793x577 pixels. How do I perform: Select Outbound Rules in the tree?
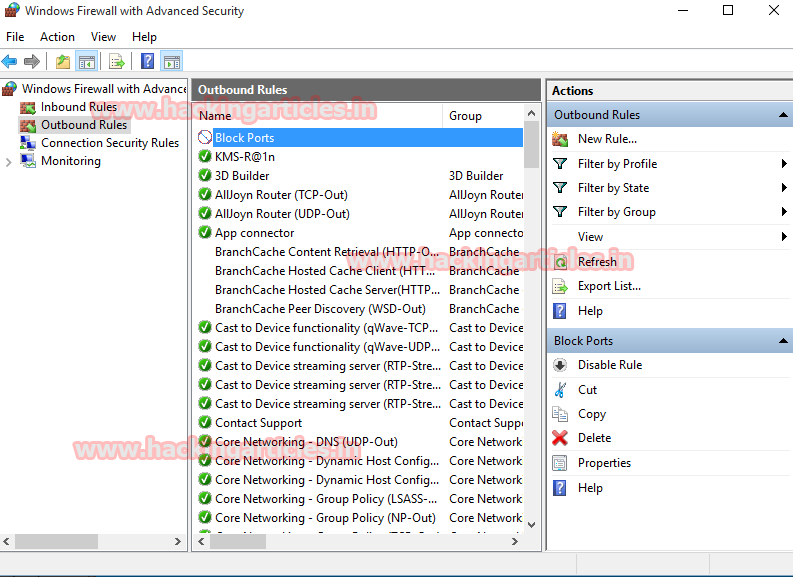(84, 125)
